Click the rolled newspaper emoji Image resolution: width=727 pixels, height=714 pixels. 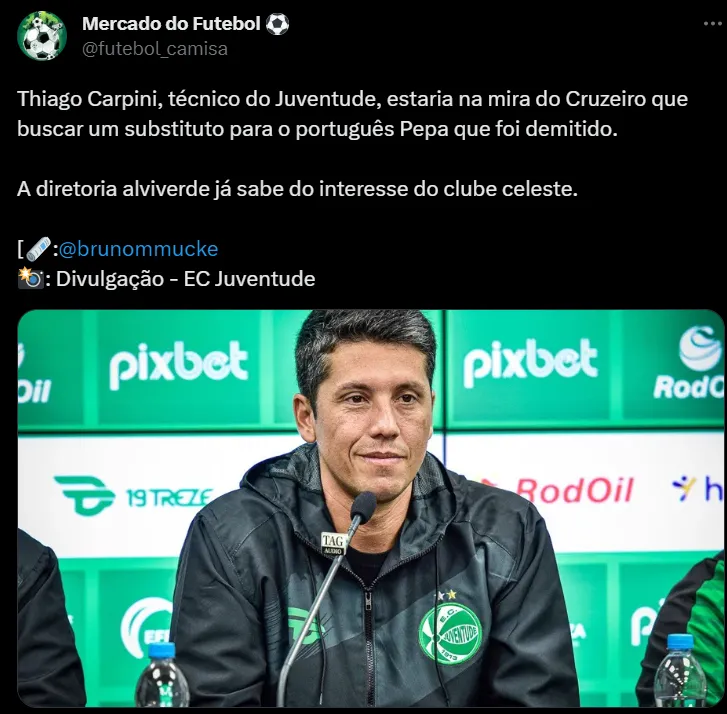pos(38,249)
